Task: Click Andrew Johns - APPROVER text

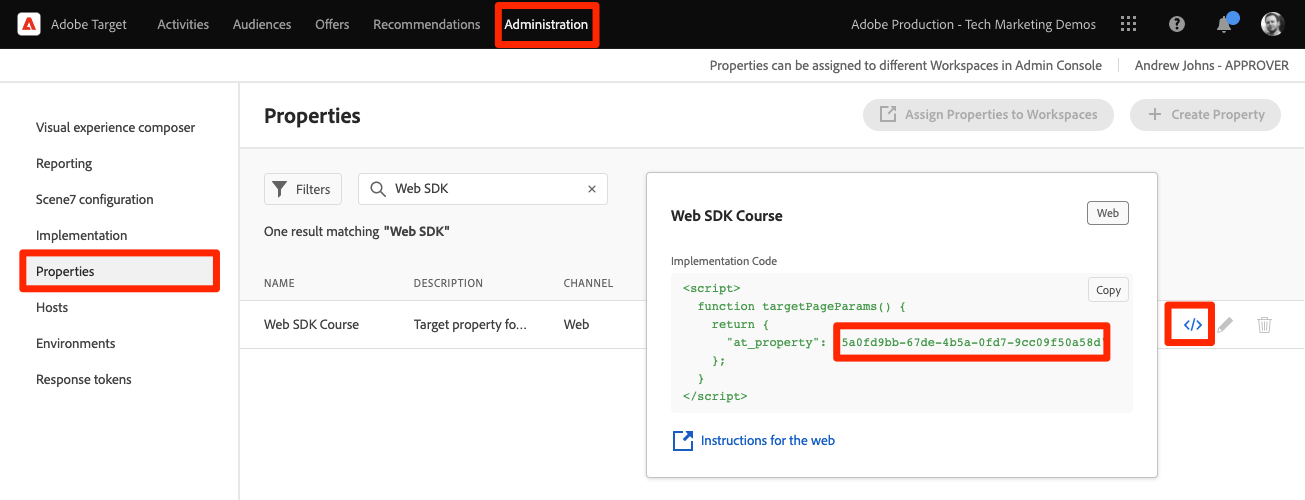Action: click(1212, 65)
